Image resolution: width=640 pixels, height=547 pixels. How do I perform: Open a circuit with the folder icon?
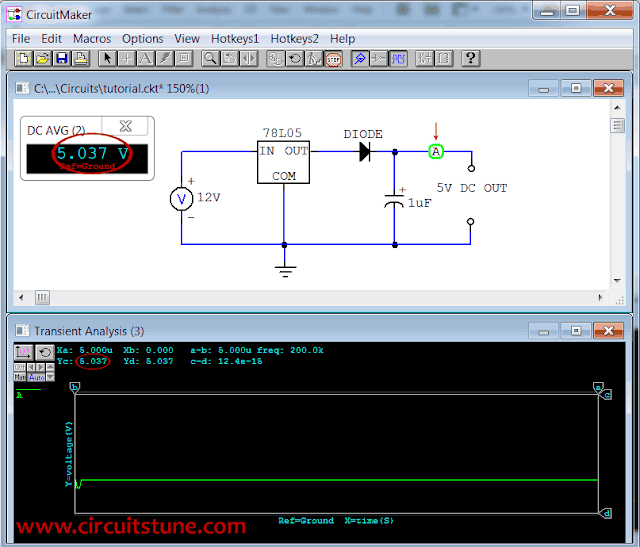pos(42,59)
